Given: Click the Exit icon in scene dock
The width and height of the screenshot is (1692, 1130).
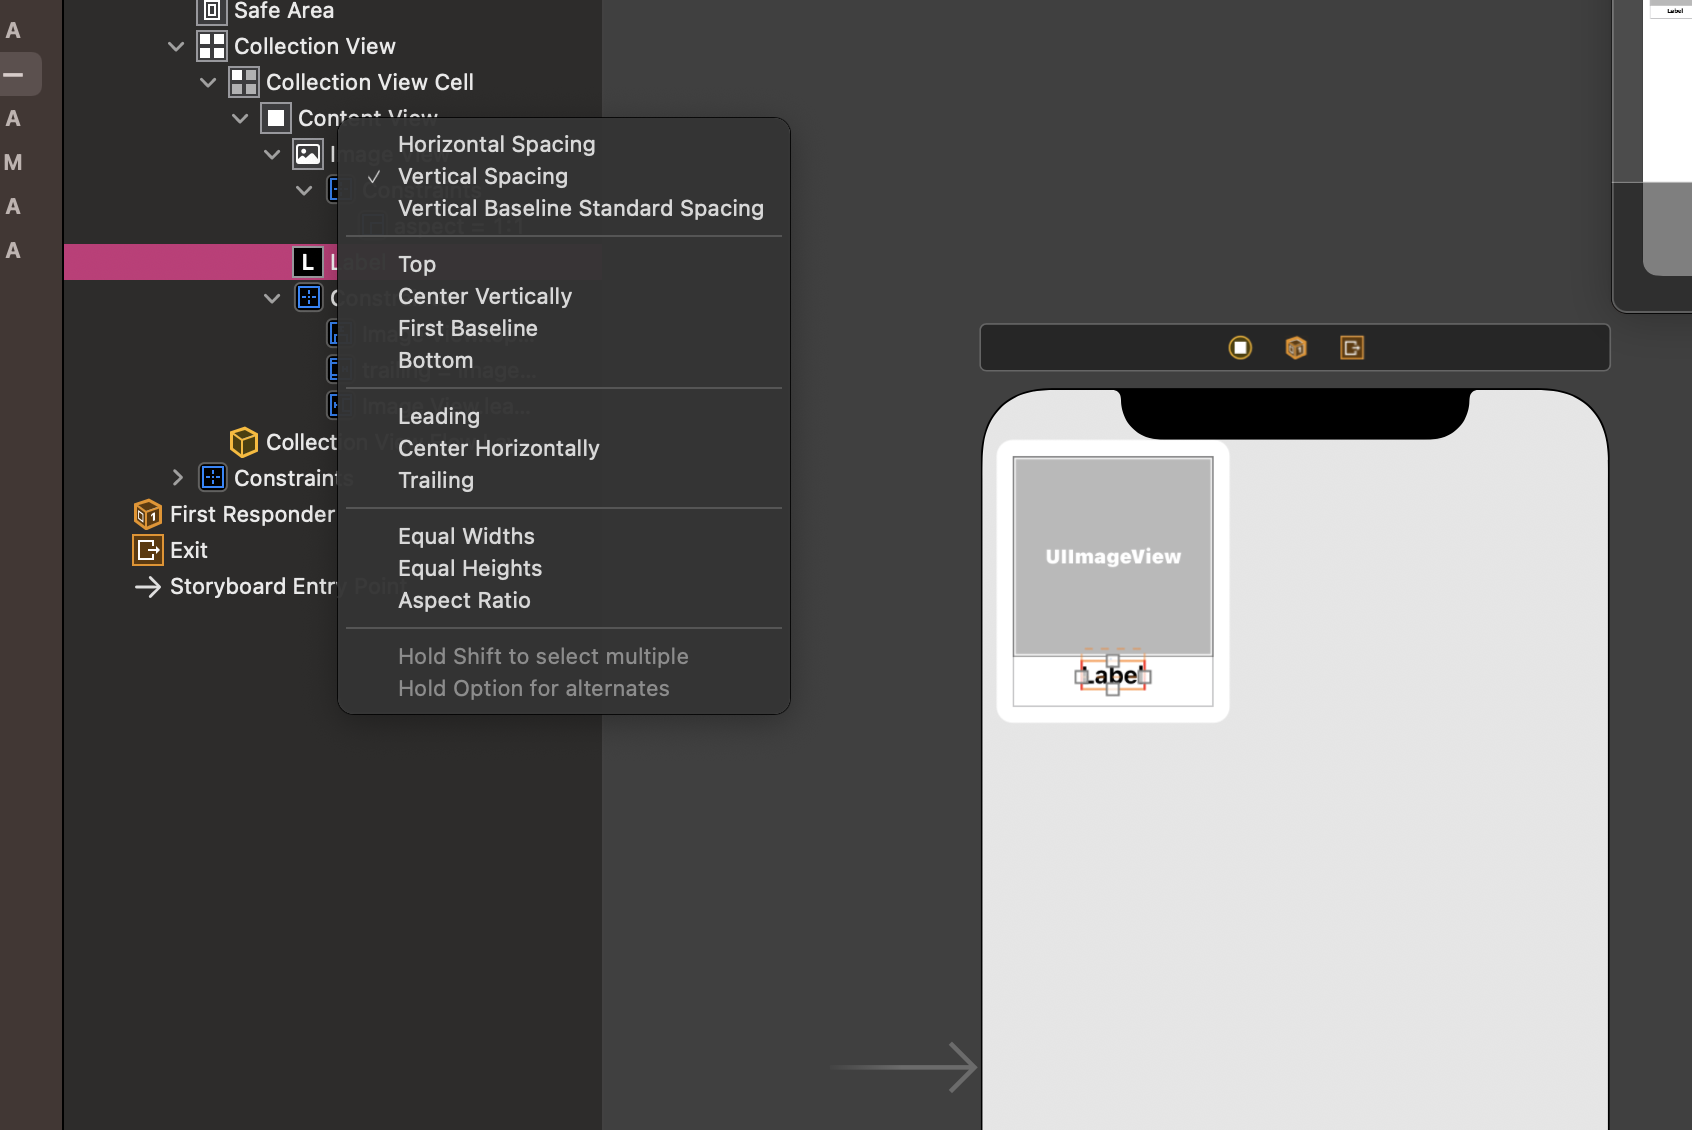Looking at the screenshot, I should (1352, 348).
